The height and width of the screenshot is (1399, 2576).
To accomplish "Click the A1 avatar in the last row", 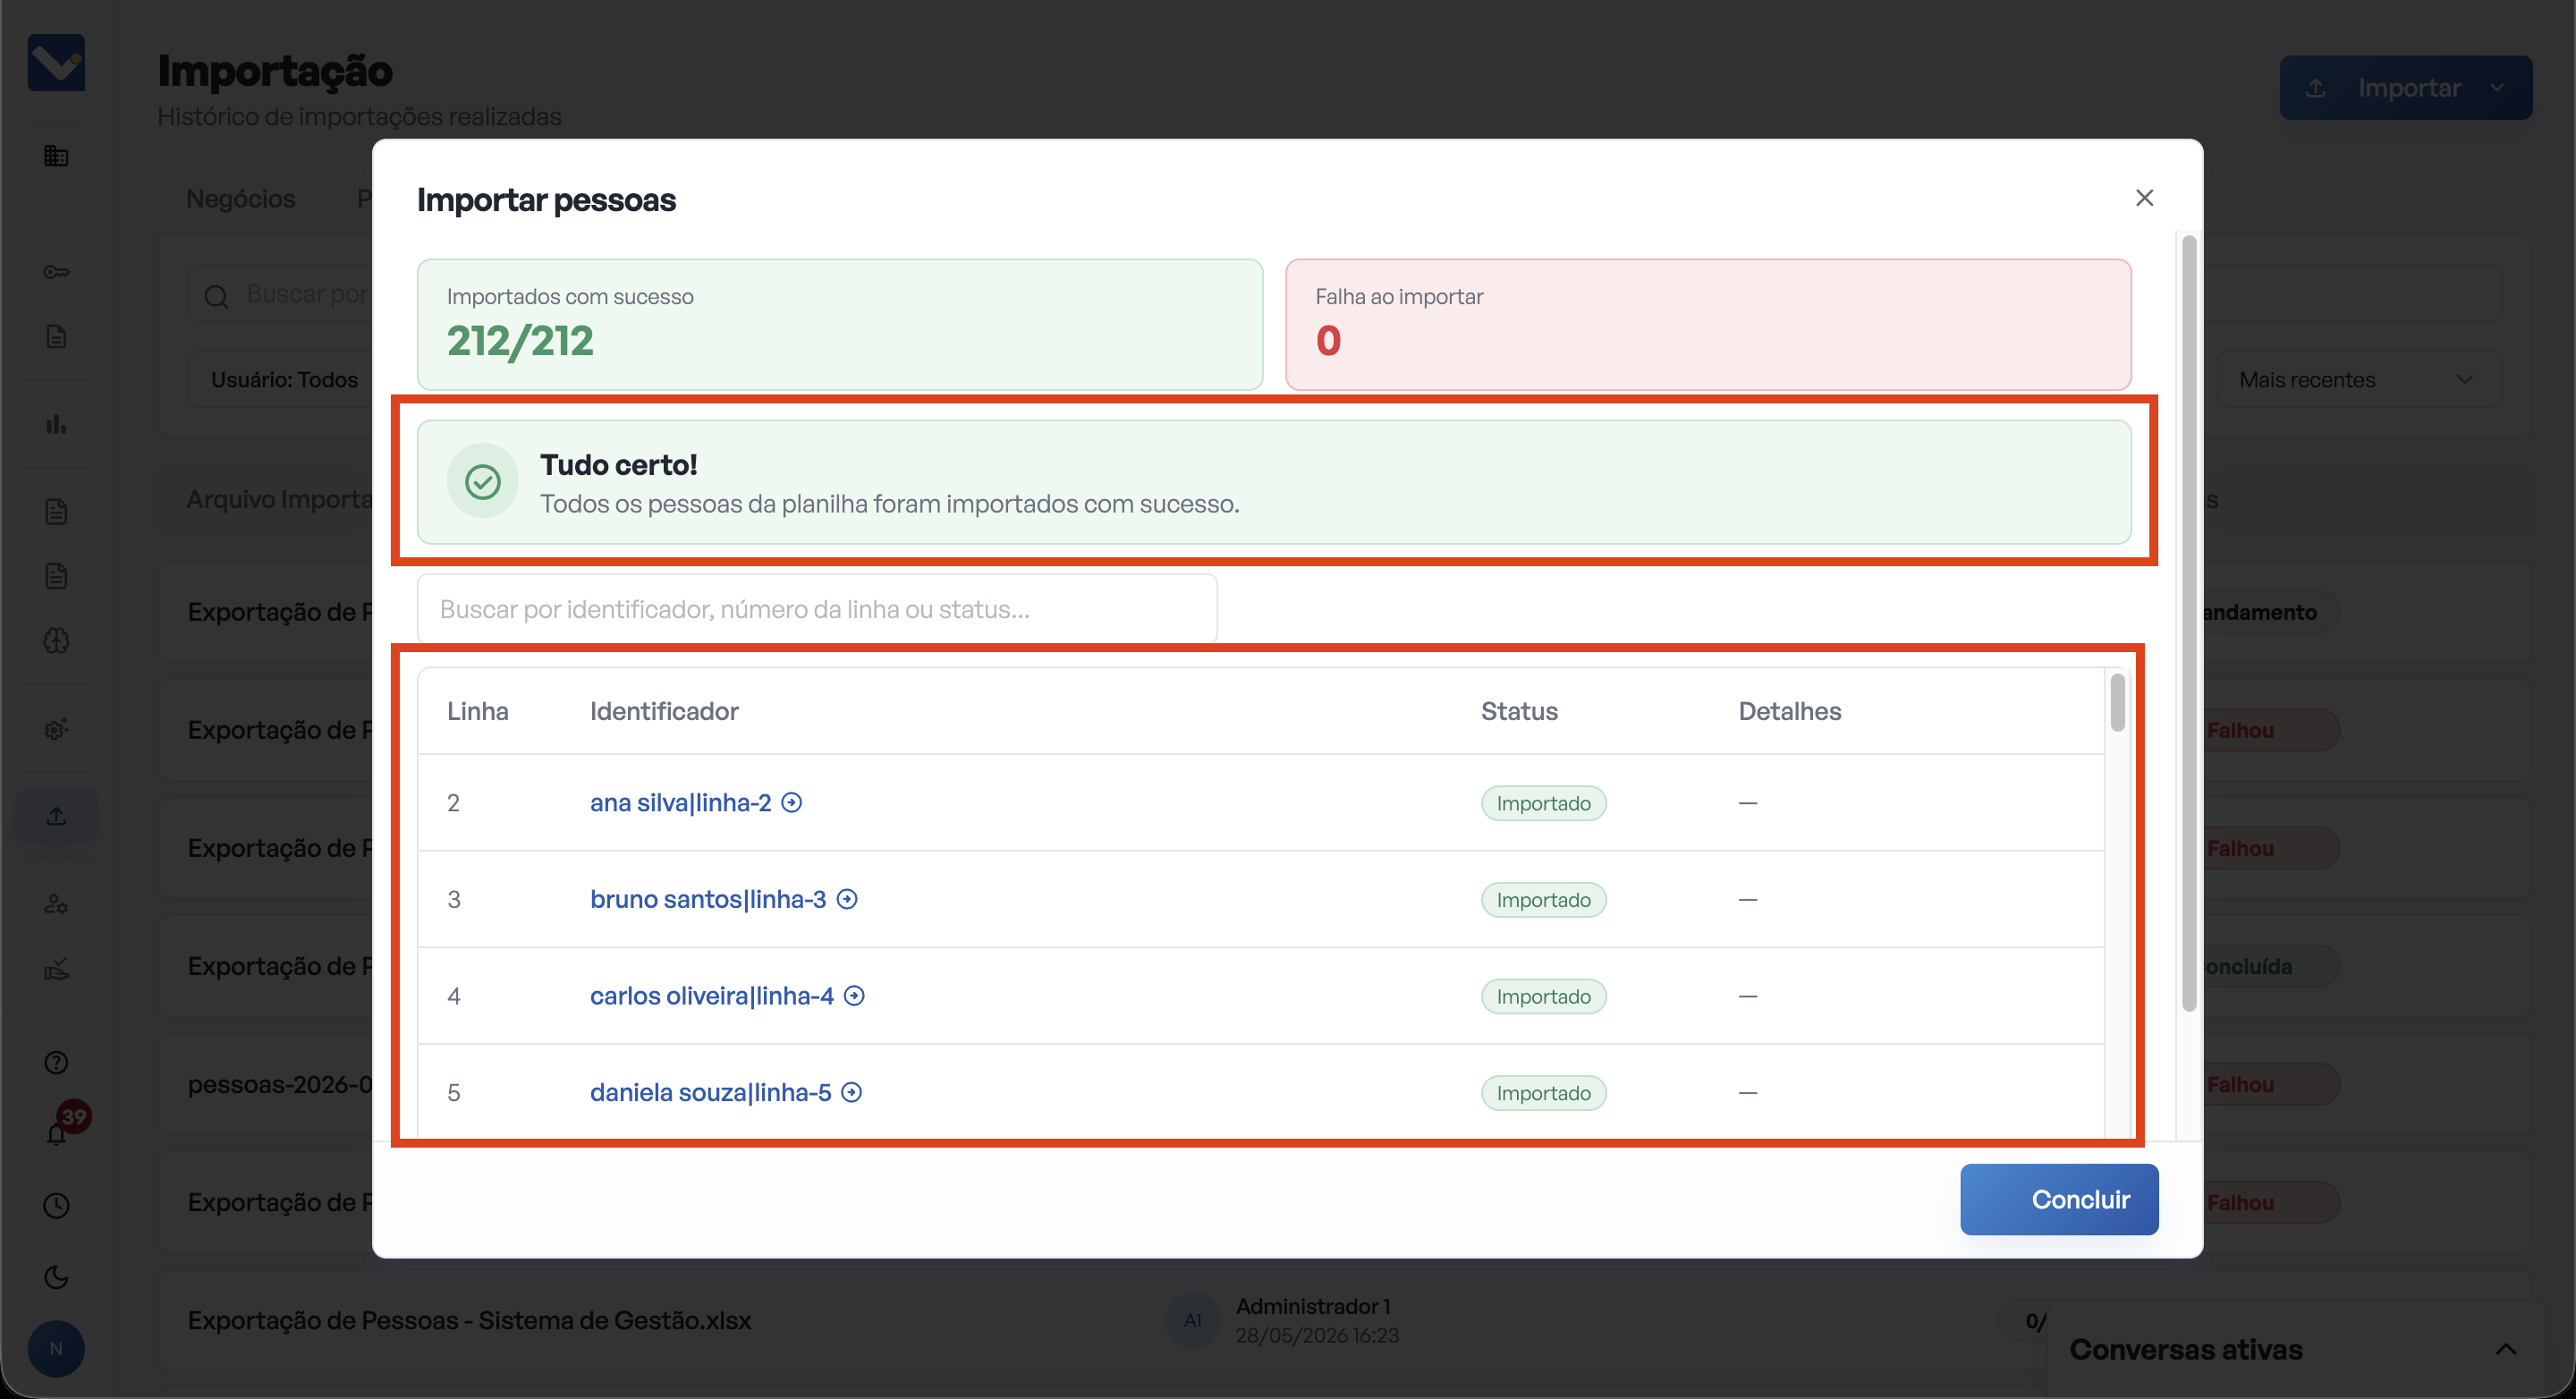I will pos(1192,1321).
